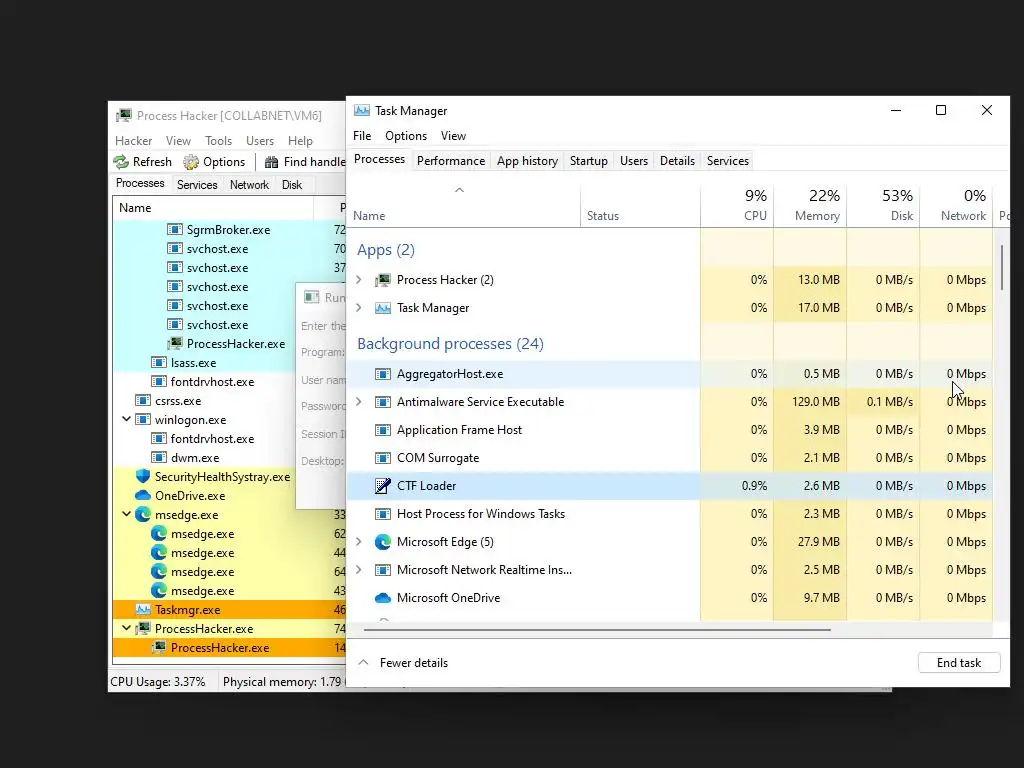Image resolution: width=1024 pixels, height=768 pixels.
Task: Select SecurityHealthSystray.exe shield icon
Action: (x=143, y=477)
